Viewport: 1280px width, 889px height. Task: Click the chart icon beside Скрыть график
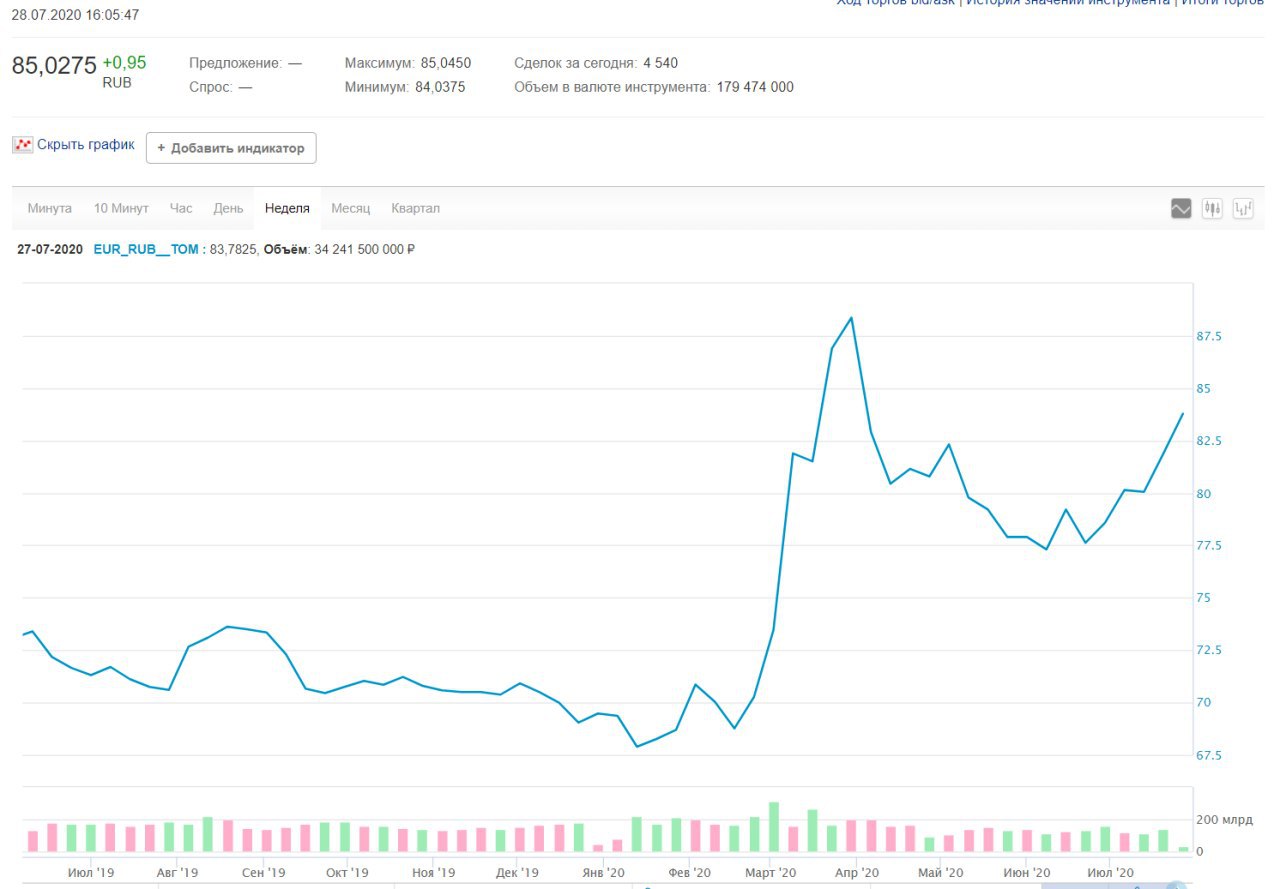[x=23, y=145]
